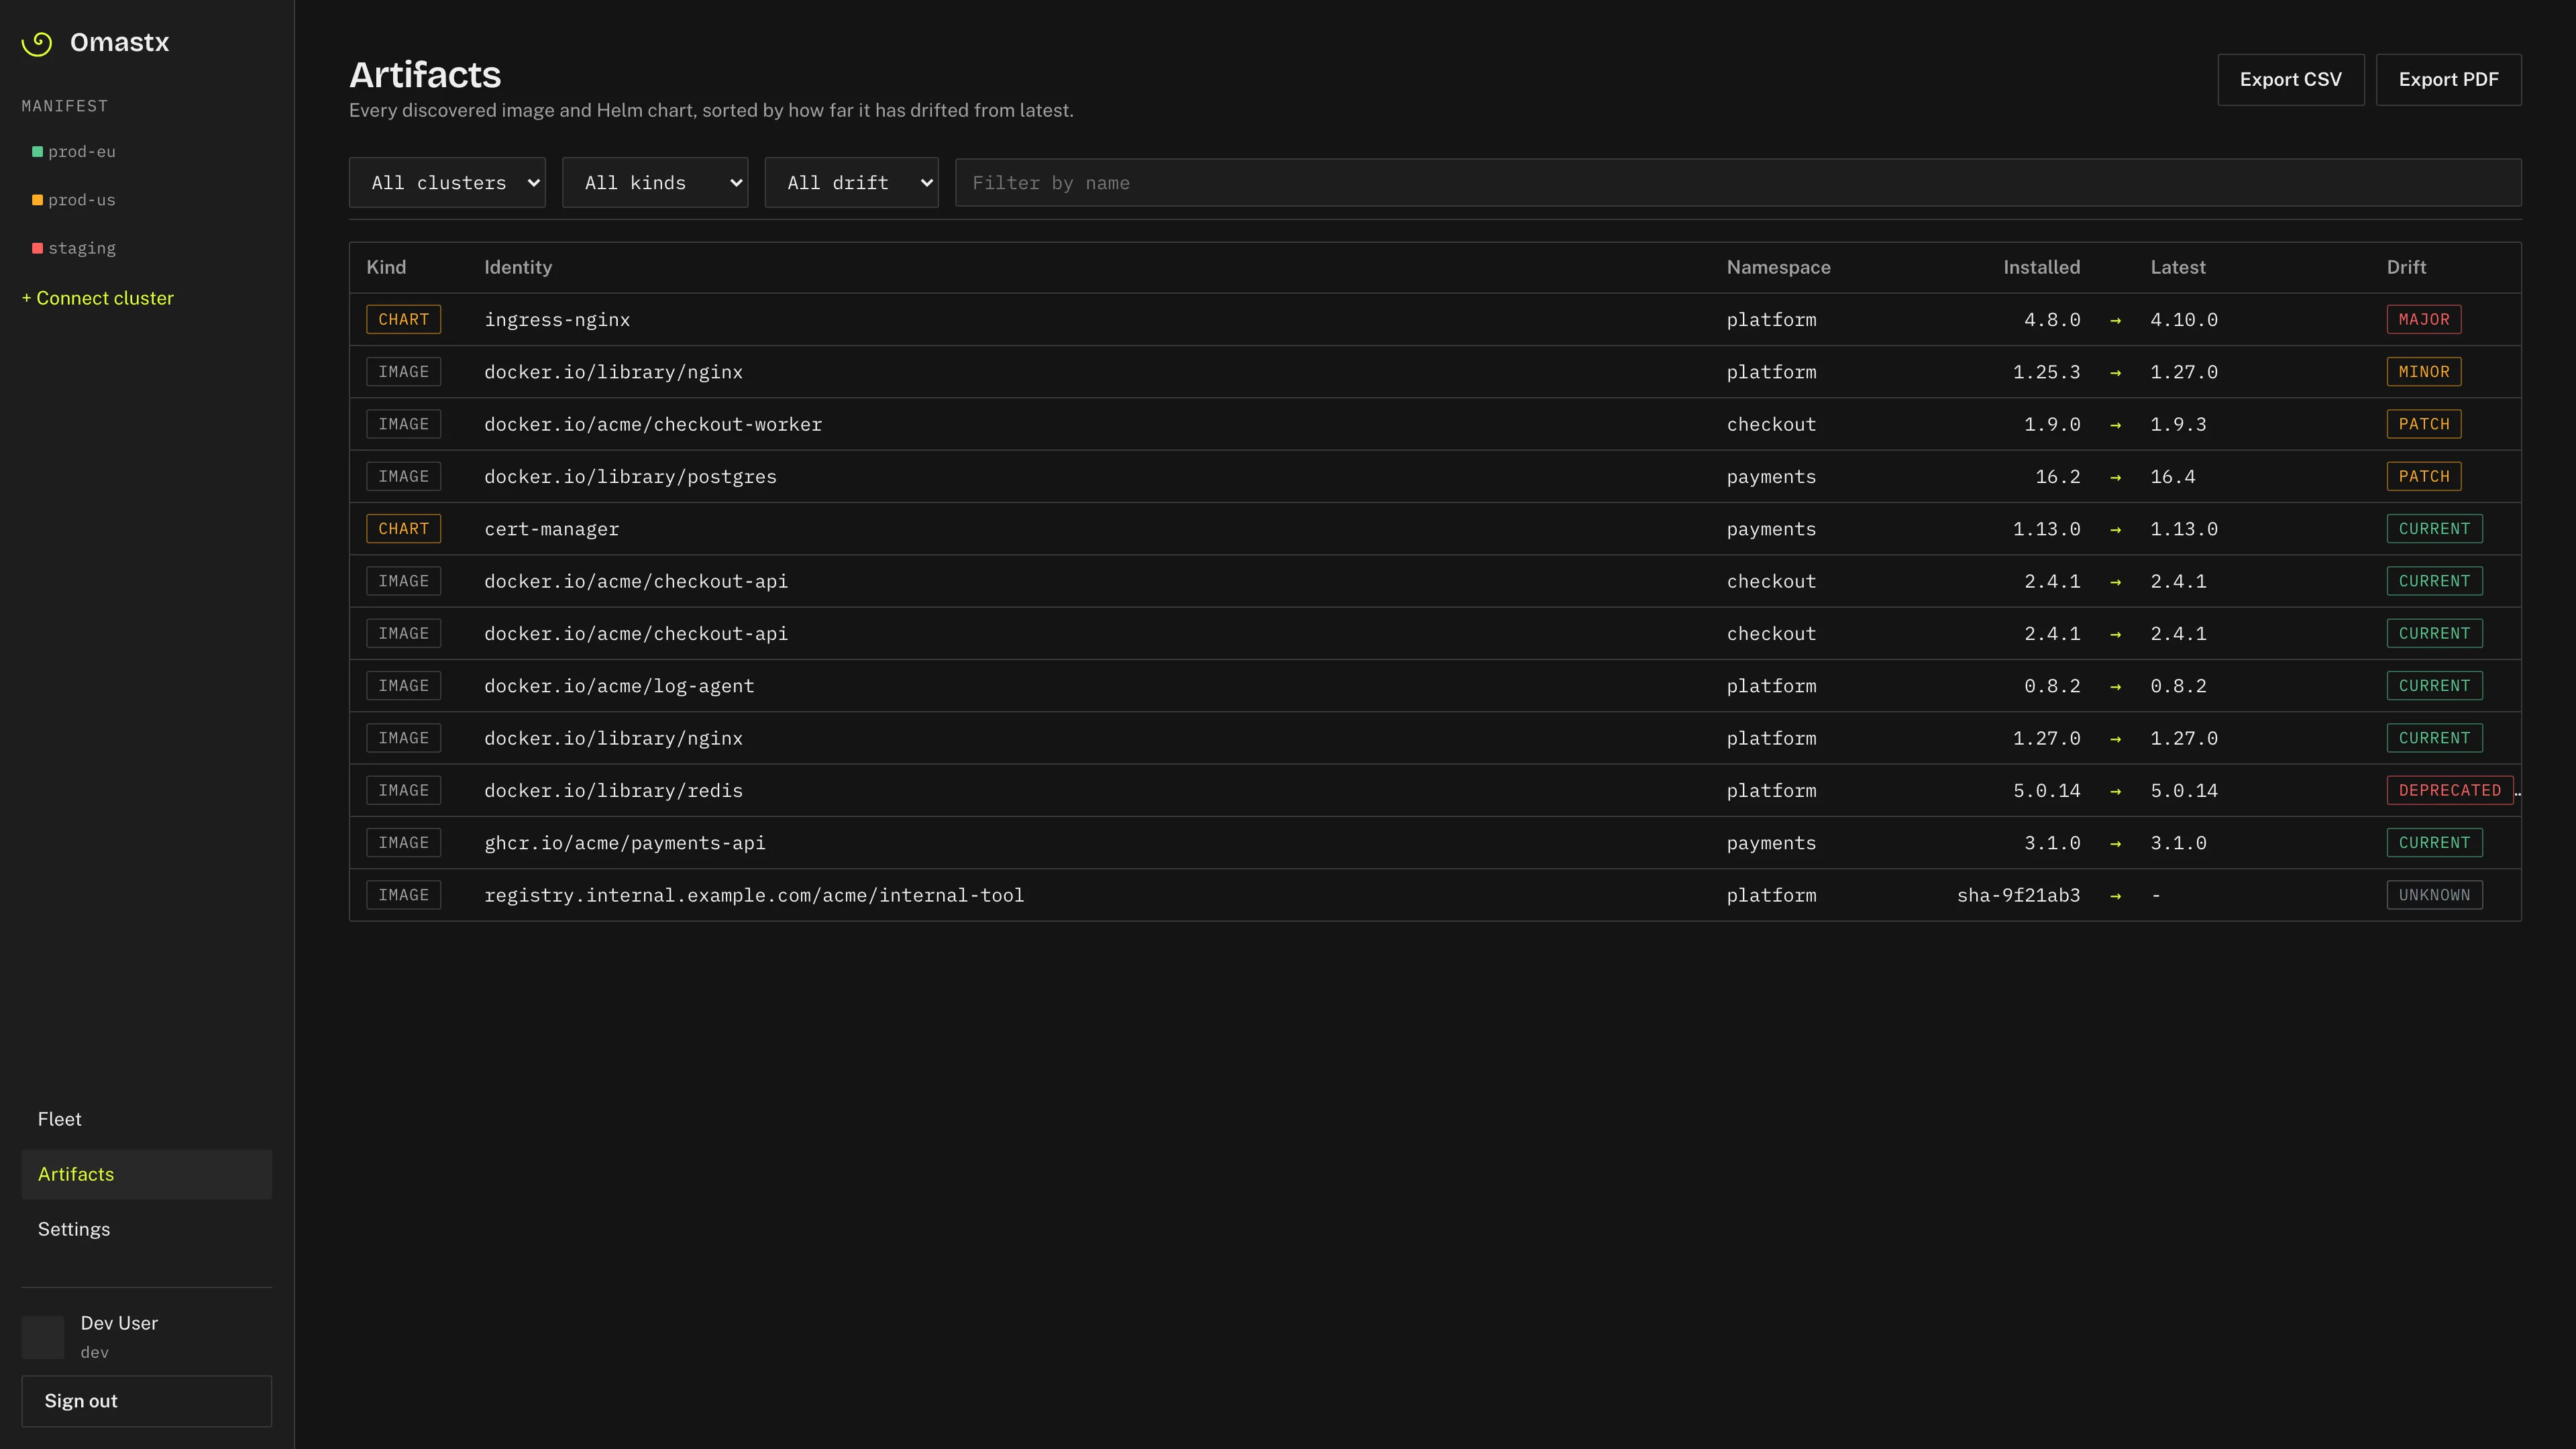Viewport: 2576px width, 1449px height.
Task: Click the CURRENT badge for log-agent
Action: coord(2434,686)
